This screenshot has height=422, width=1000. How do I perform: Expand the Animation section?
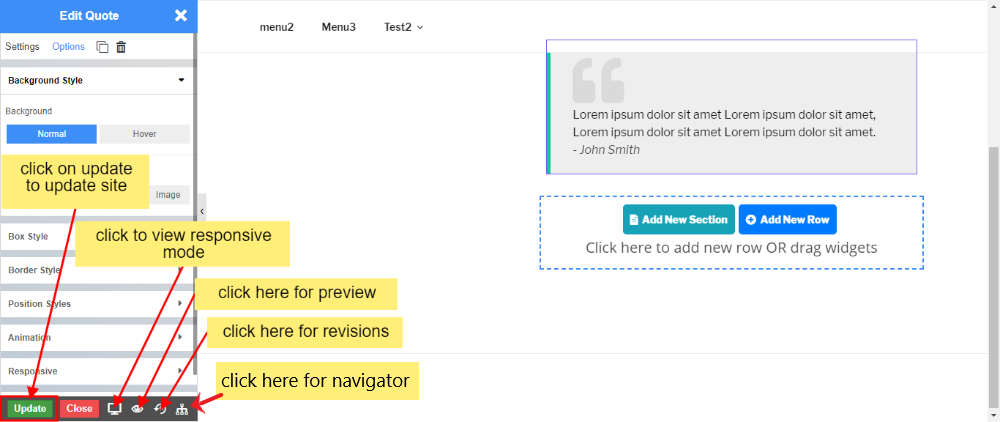[x=96, y=338]
